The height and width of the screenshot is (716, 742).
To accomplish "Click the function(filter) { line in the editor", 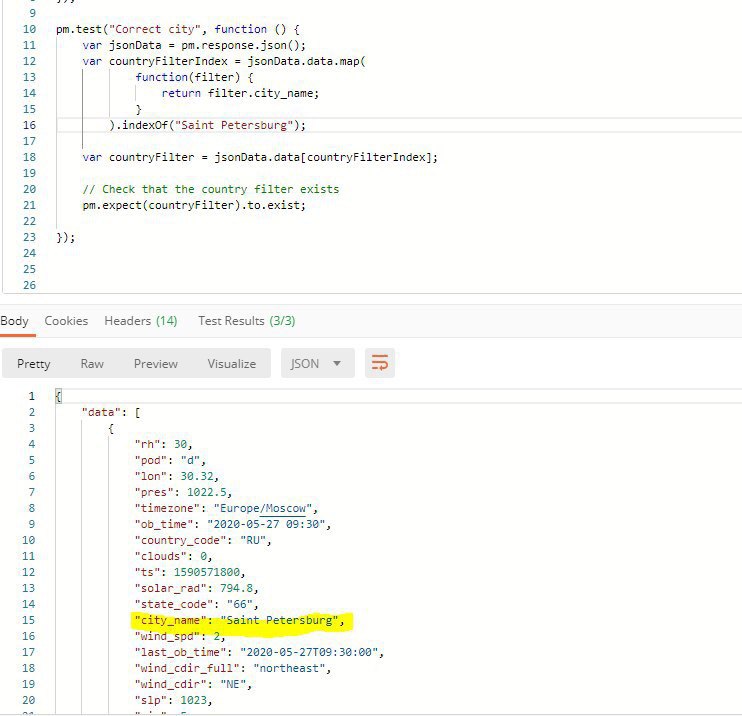I will tap(194, 77).
